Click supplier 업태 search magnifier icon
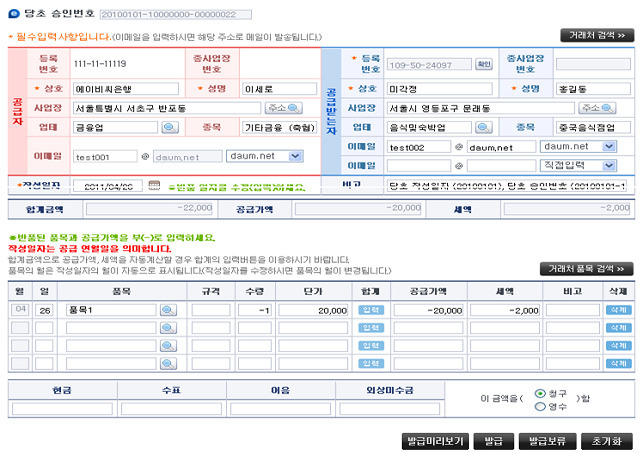 pyautogui.click(x=170, y=127)
